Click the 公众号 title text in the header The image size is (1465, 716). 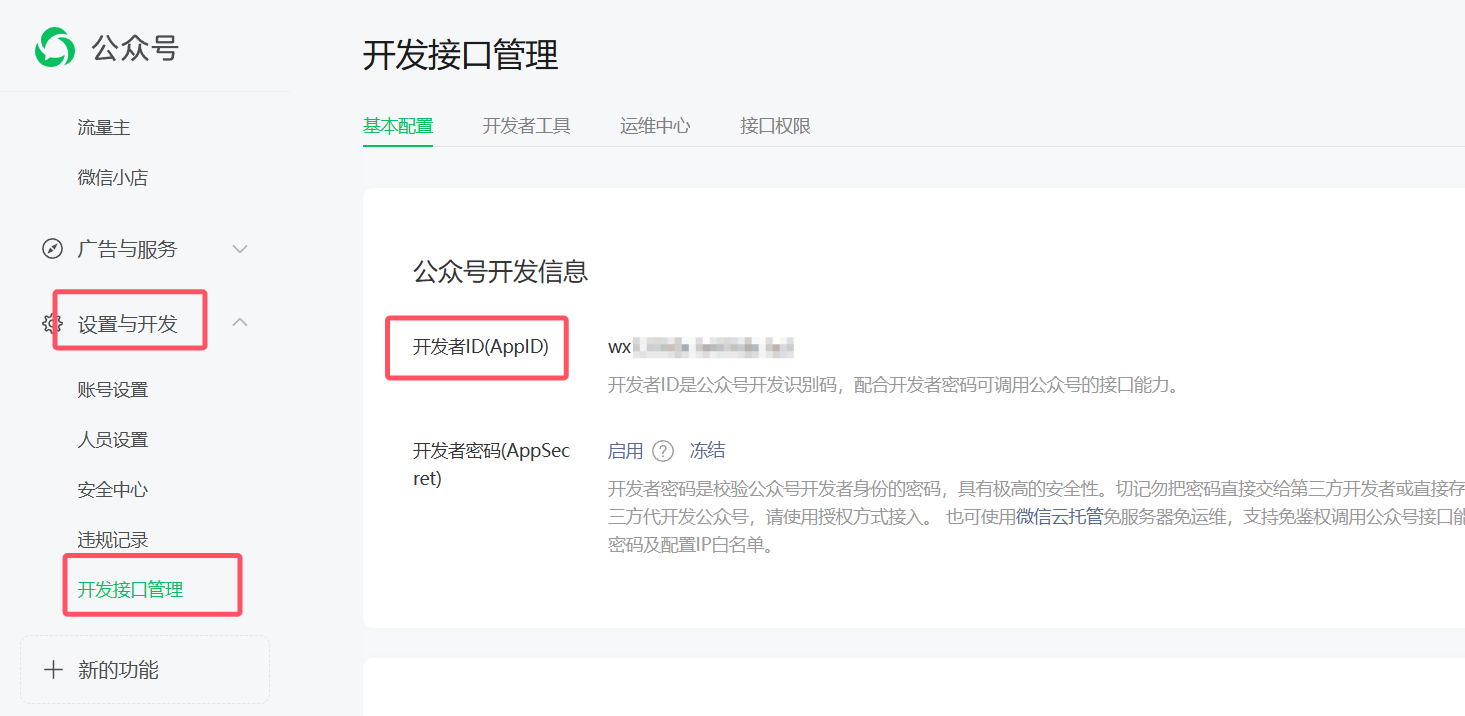click(x=135, y=48)
